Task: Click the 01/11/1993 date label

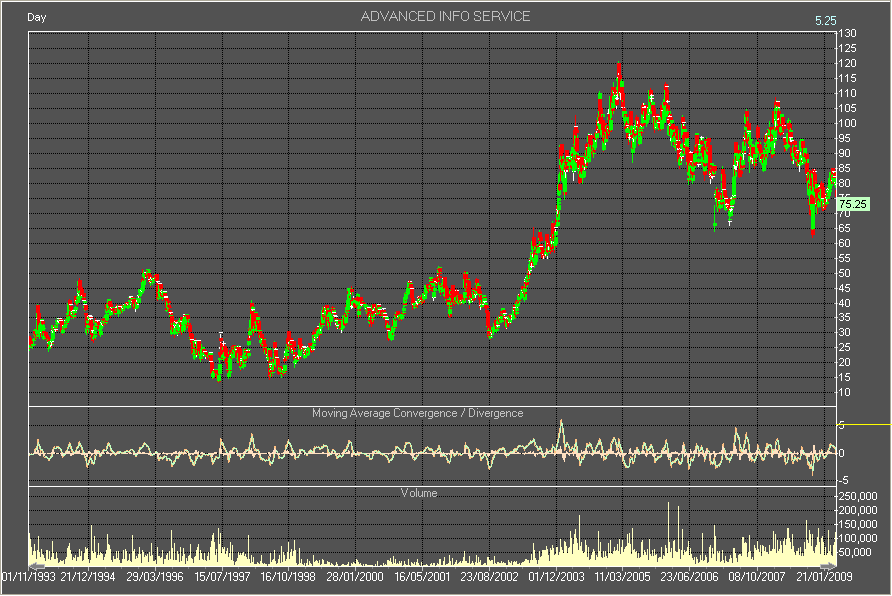Action: (x=28, y=577)
